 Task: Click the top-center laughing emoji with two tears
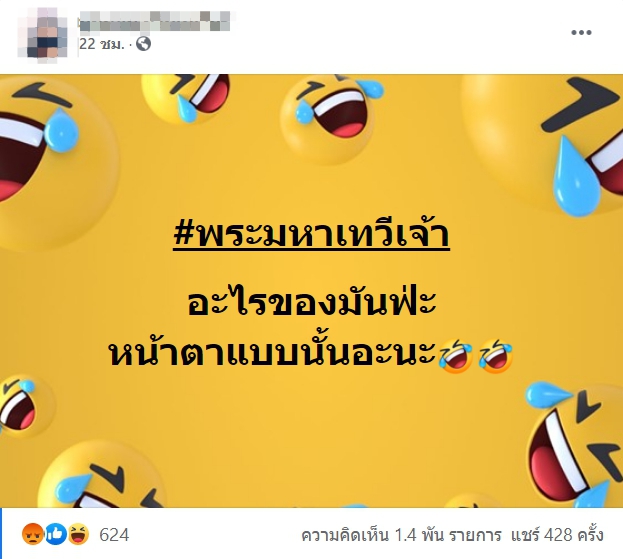pyautogui.click(x=330, y=119)
